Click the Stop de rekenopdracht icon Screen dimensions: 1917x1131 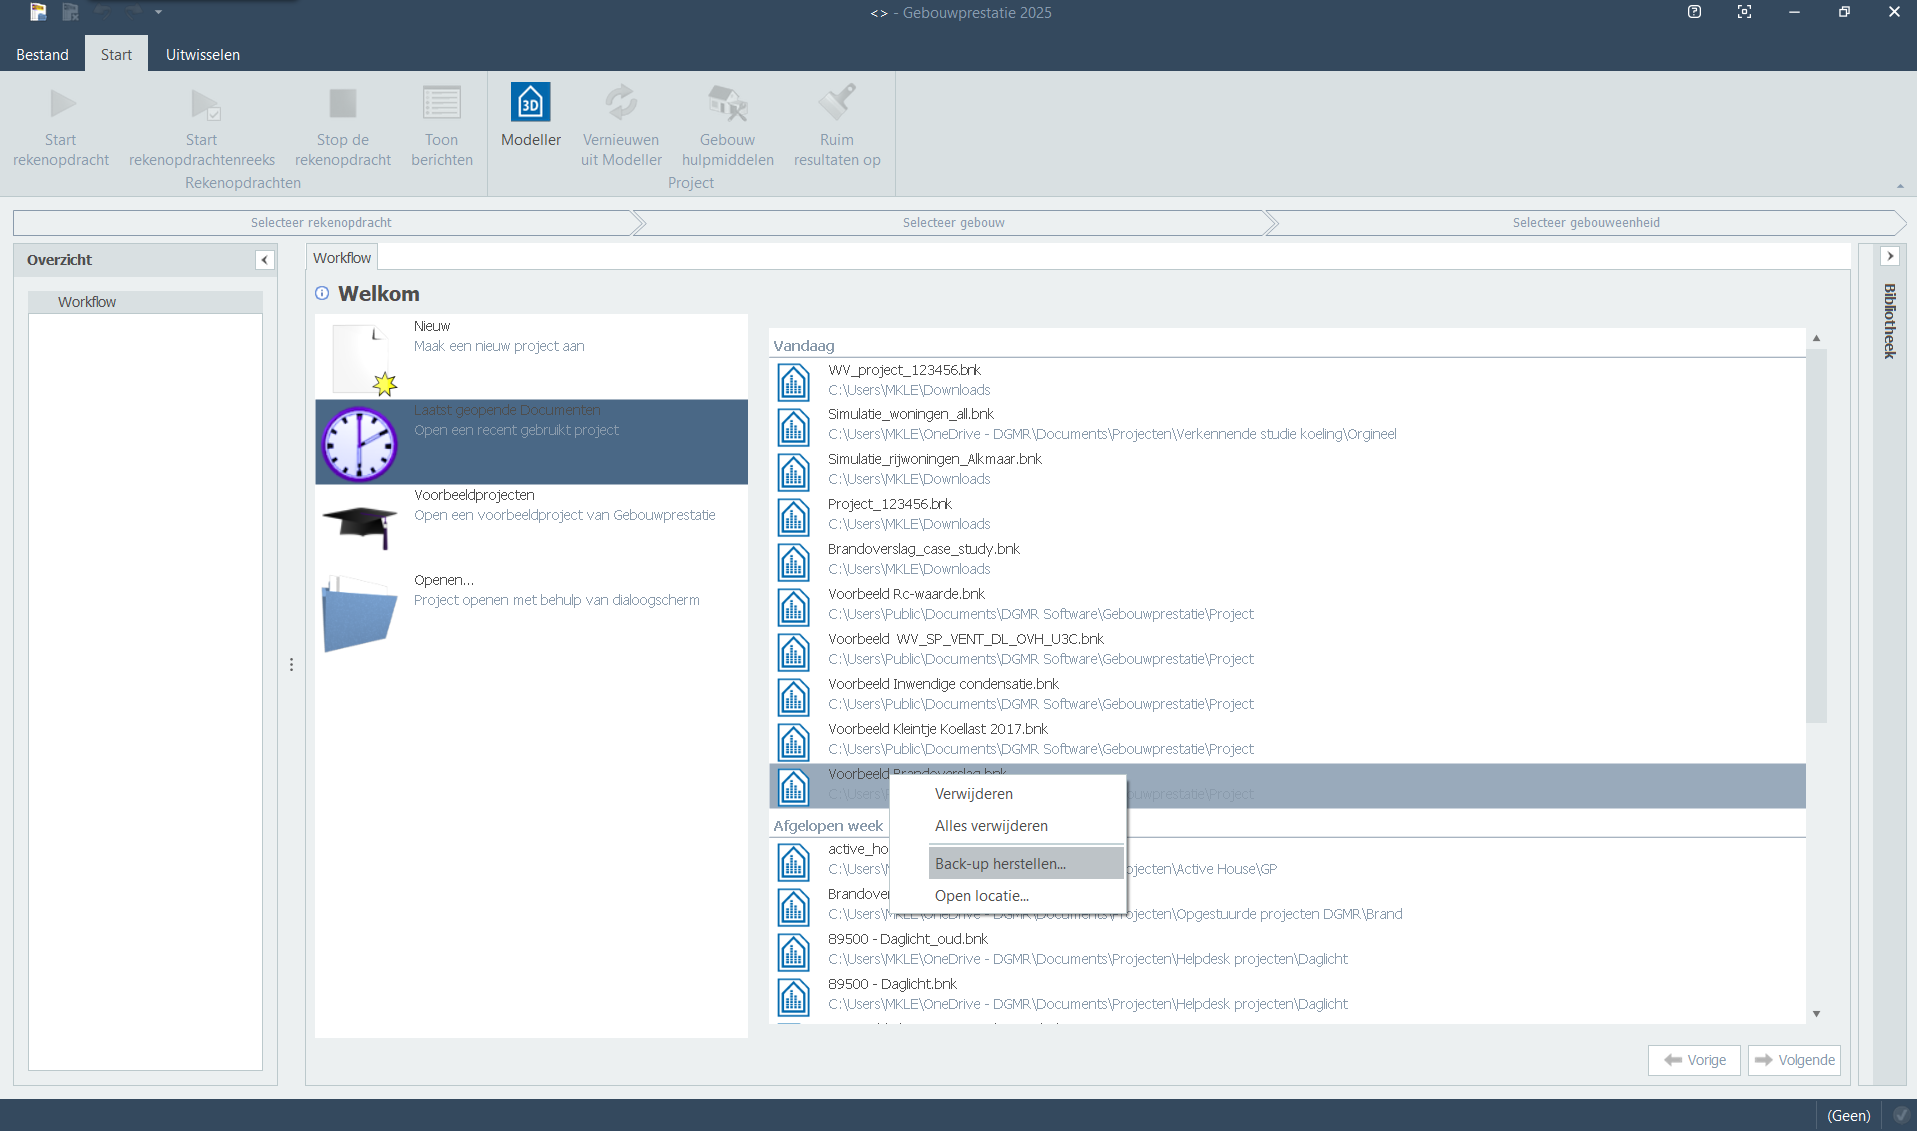coord(342,103)
